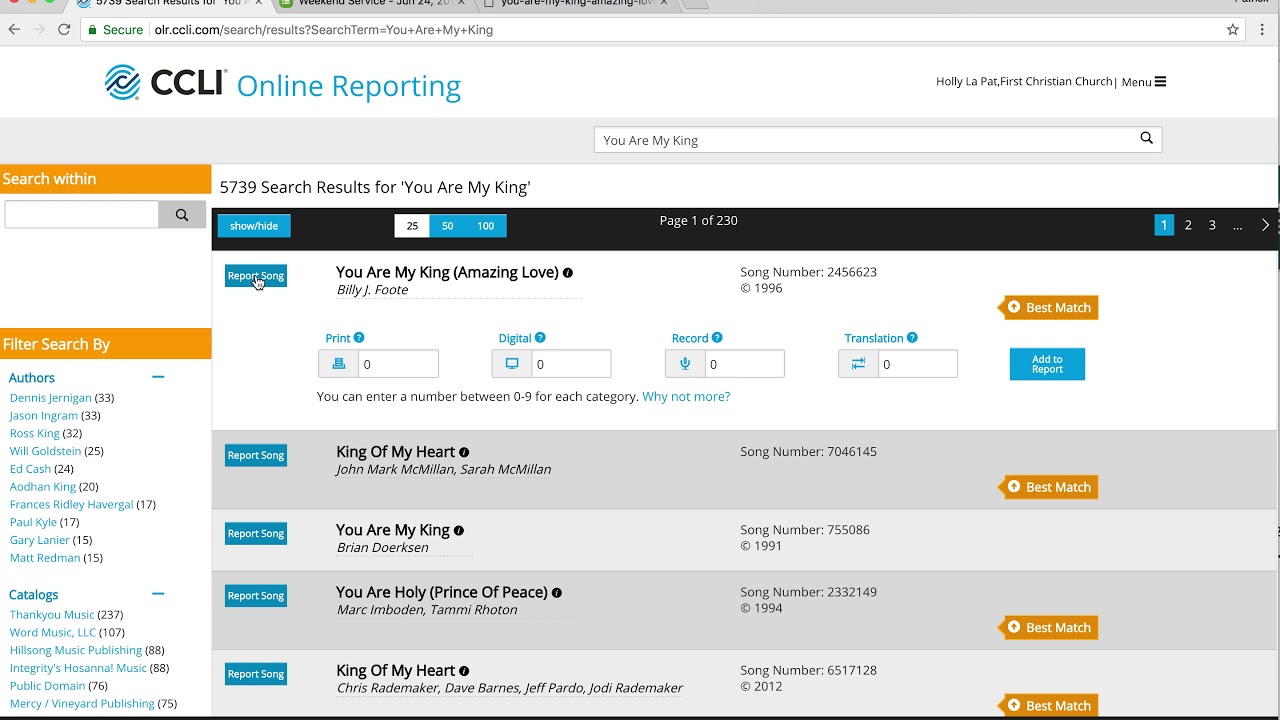The image size is (1280, 720).
Task: Show 50 results per page
Action: click(x=447, y=226)
